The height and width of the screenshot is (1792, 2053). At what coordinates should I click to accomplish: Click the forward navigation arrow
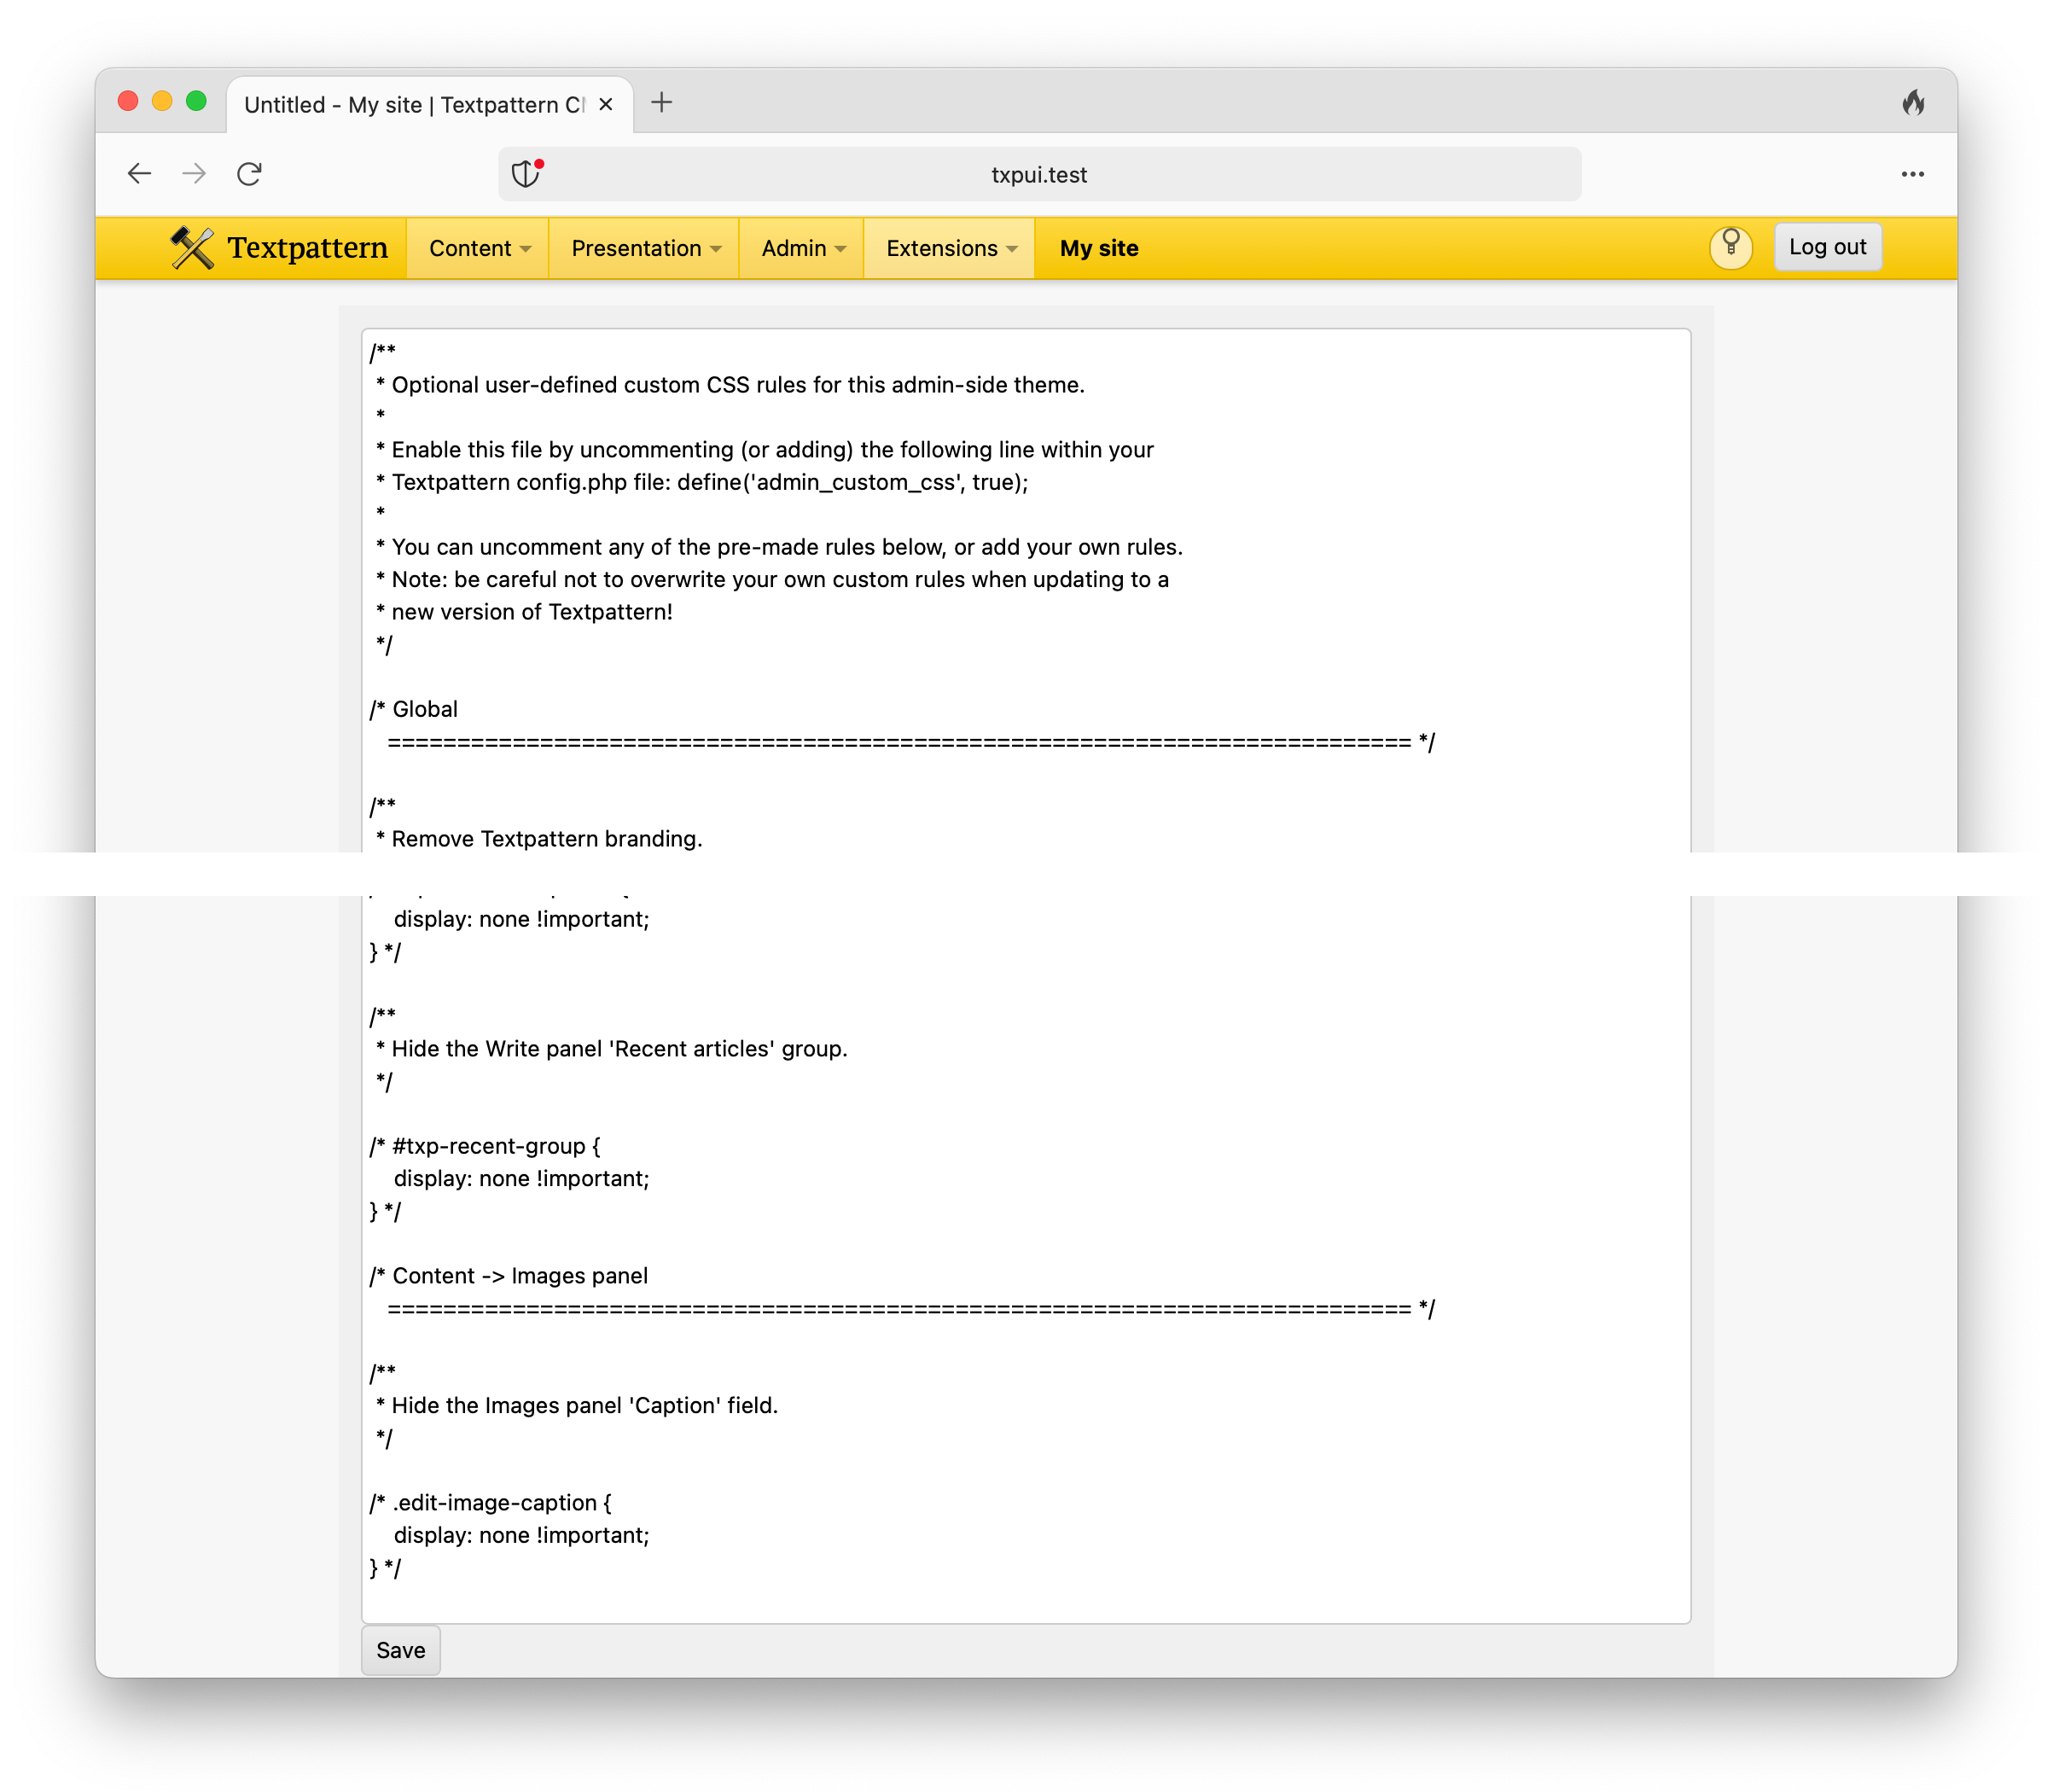coord(194,174)
